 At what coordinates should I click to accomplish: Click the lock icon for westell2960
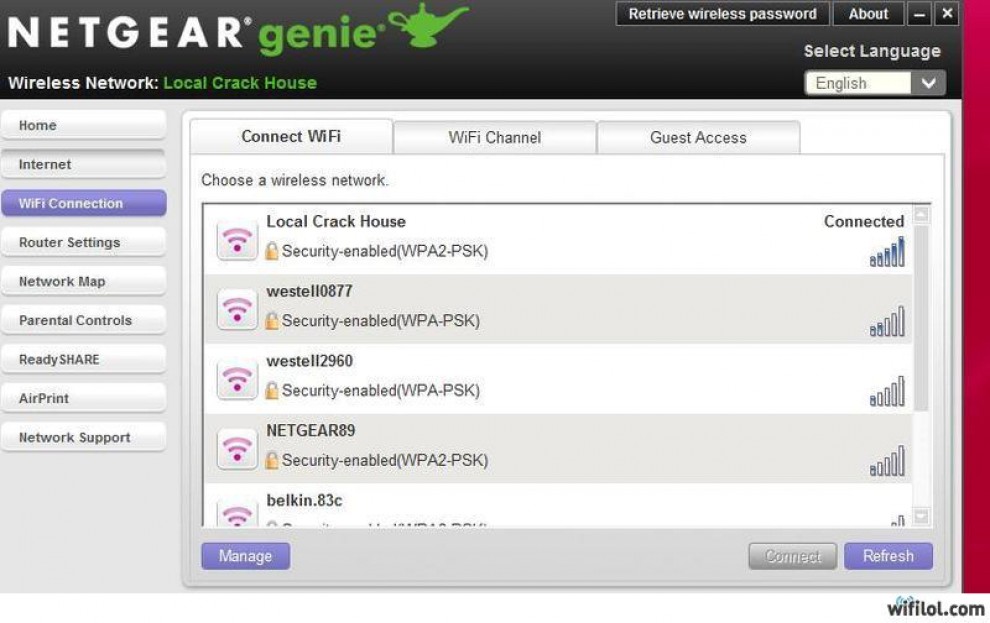271,390
